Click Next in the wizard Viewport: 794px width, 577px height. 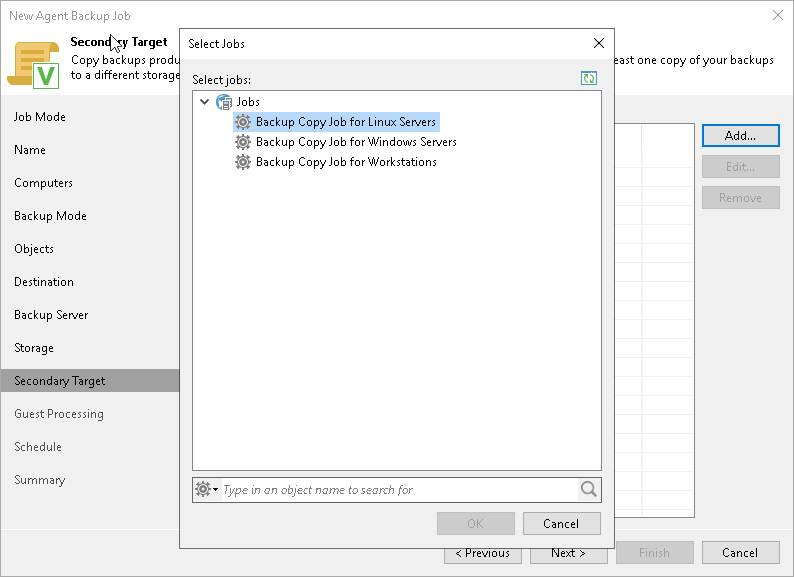[569, 553]
